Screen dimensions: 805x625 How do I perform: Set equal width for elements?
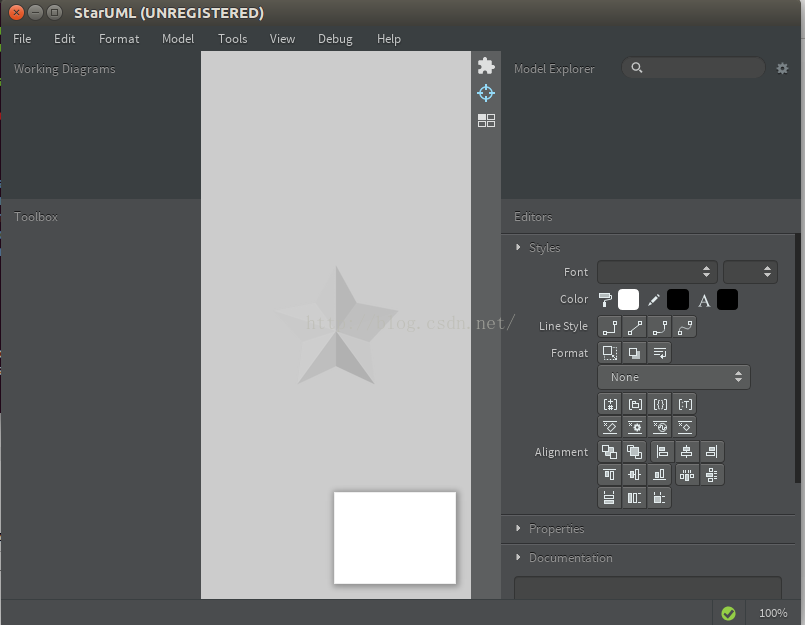(x=609, y=498)
